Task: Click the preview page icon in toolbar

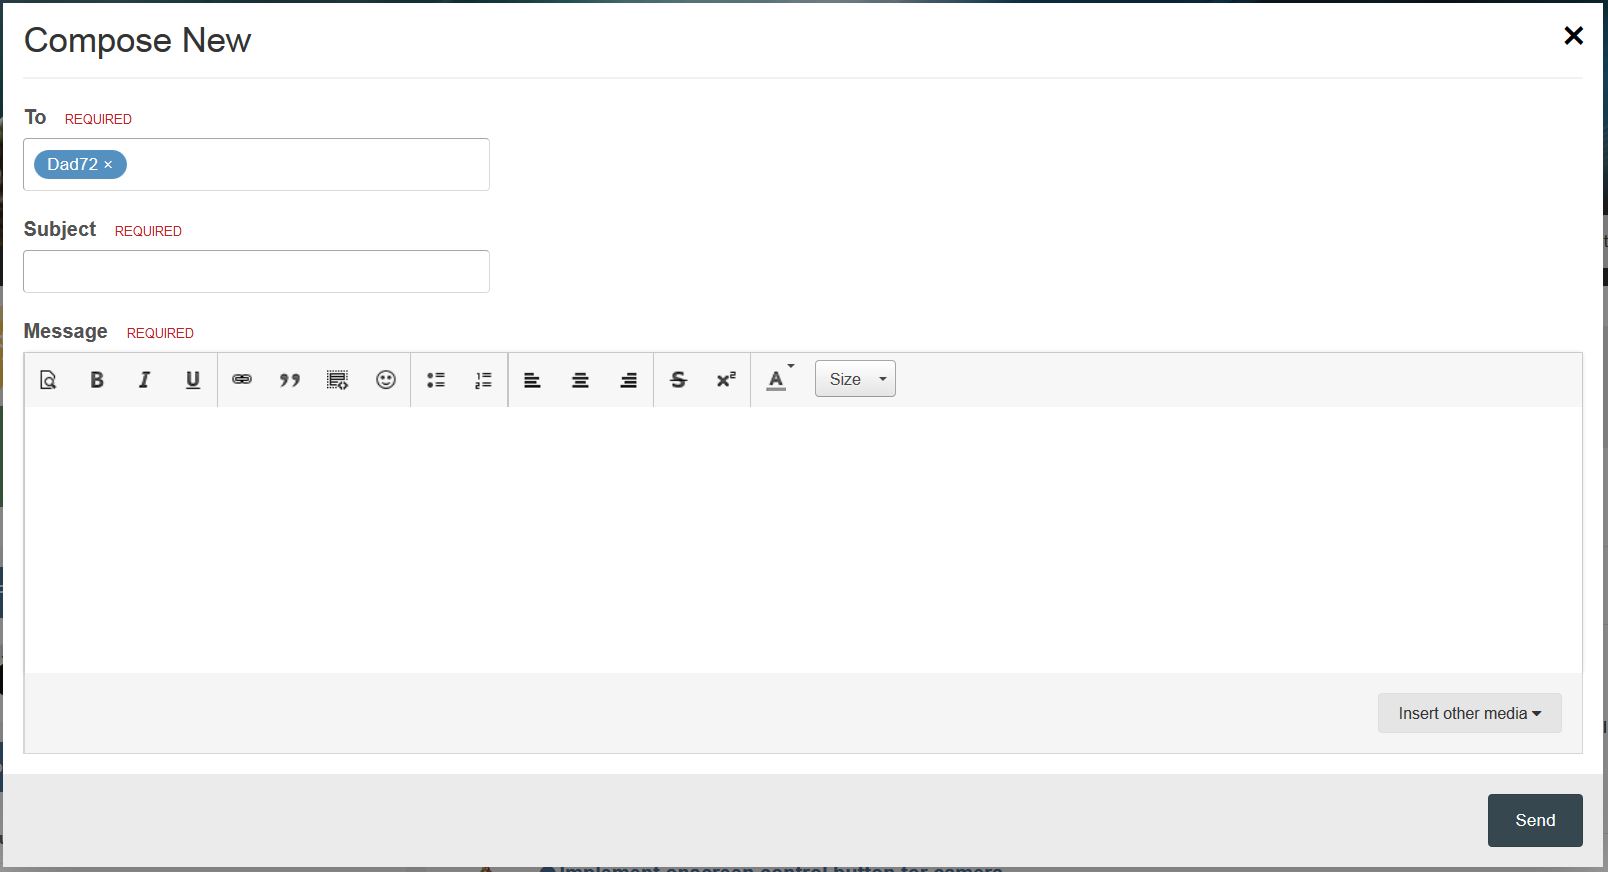Action: point(48,380)
